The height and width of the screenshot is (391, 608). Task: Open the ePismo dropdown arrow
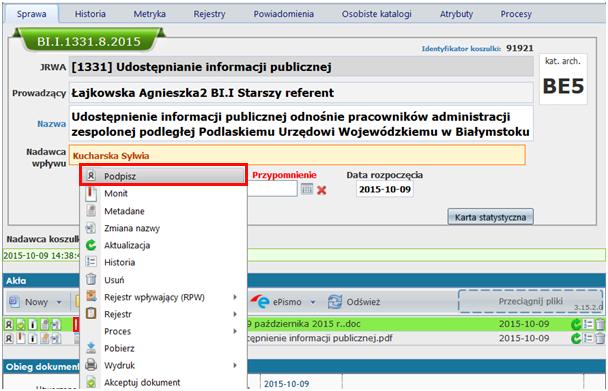(x=313, y=302)
